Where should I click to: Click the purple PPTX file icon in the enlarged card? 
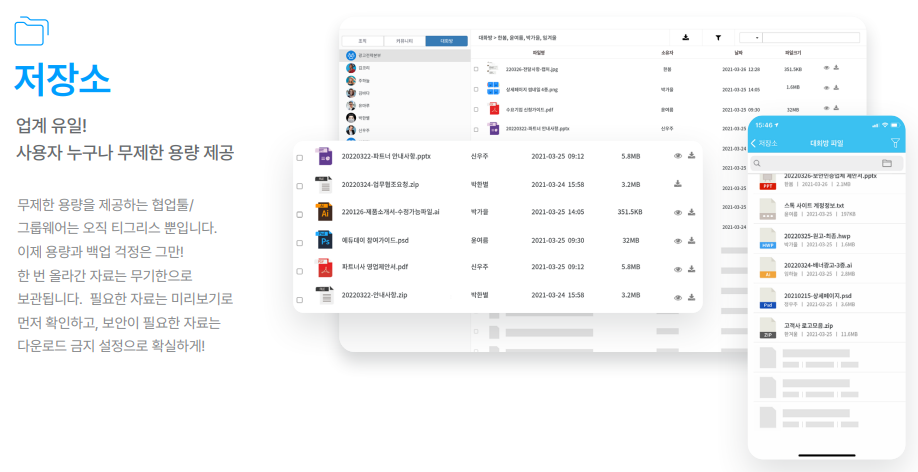[324, 156]
